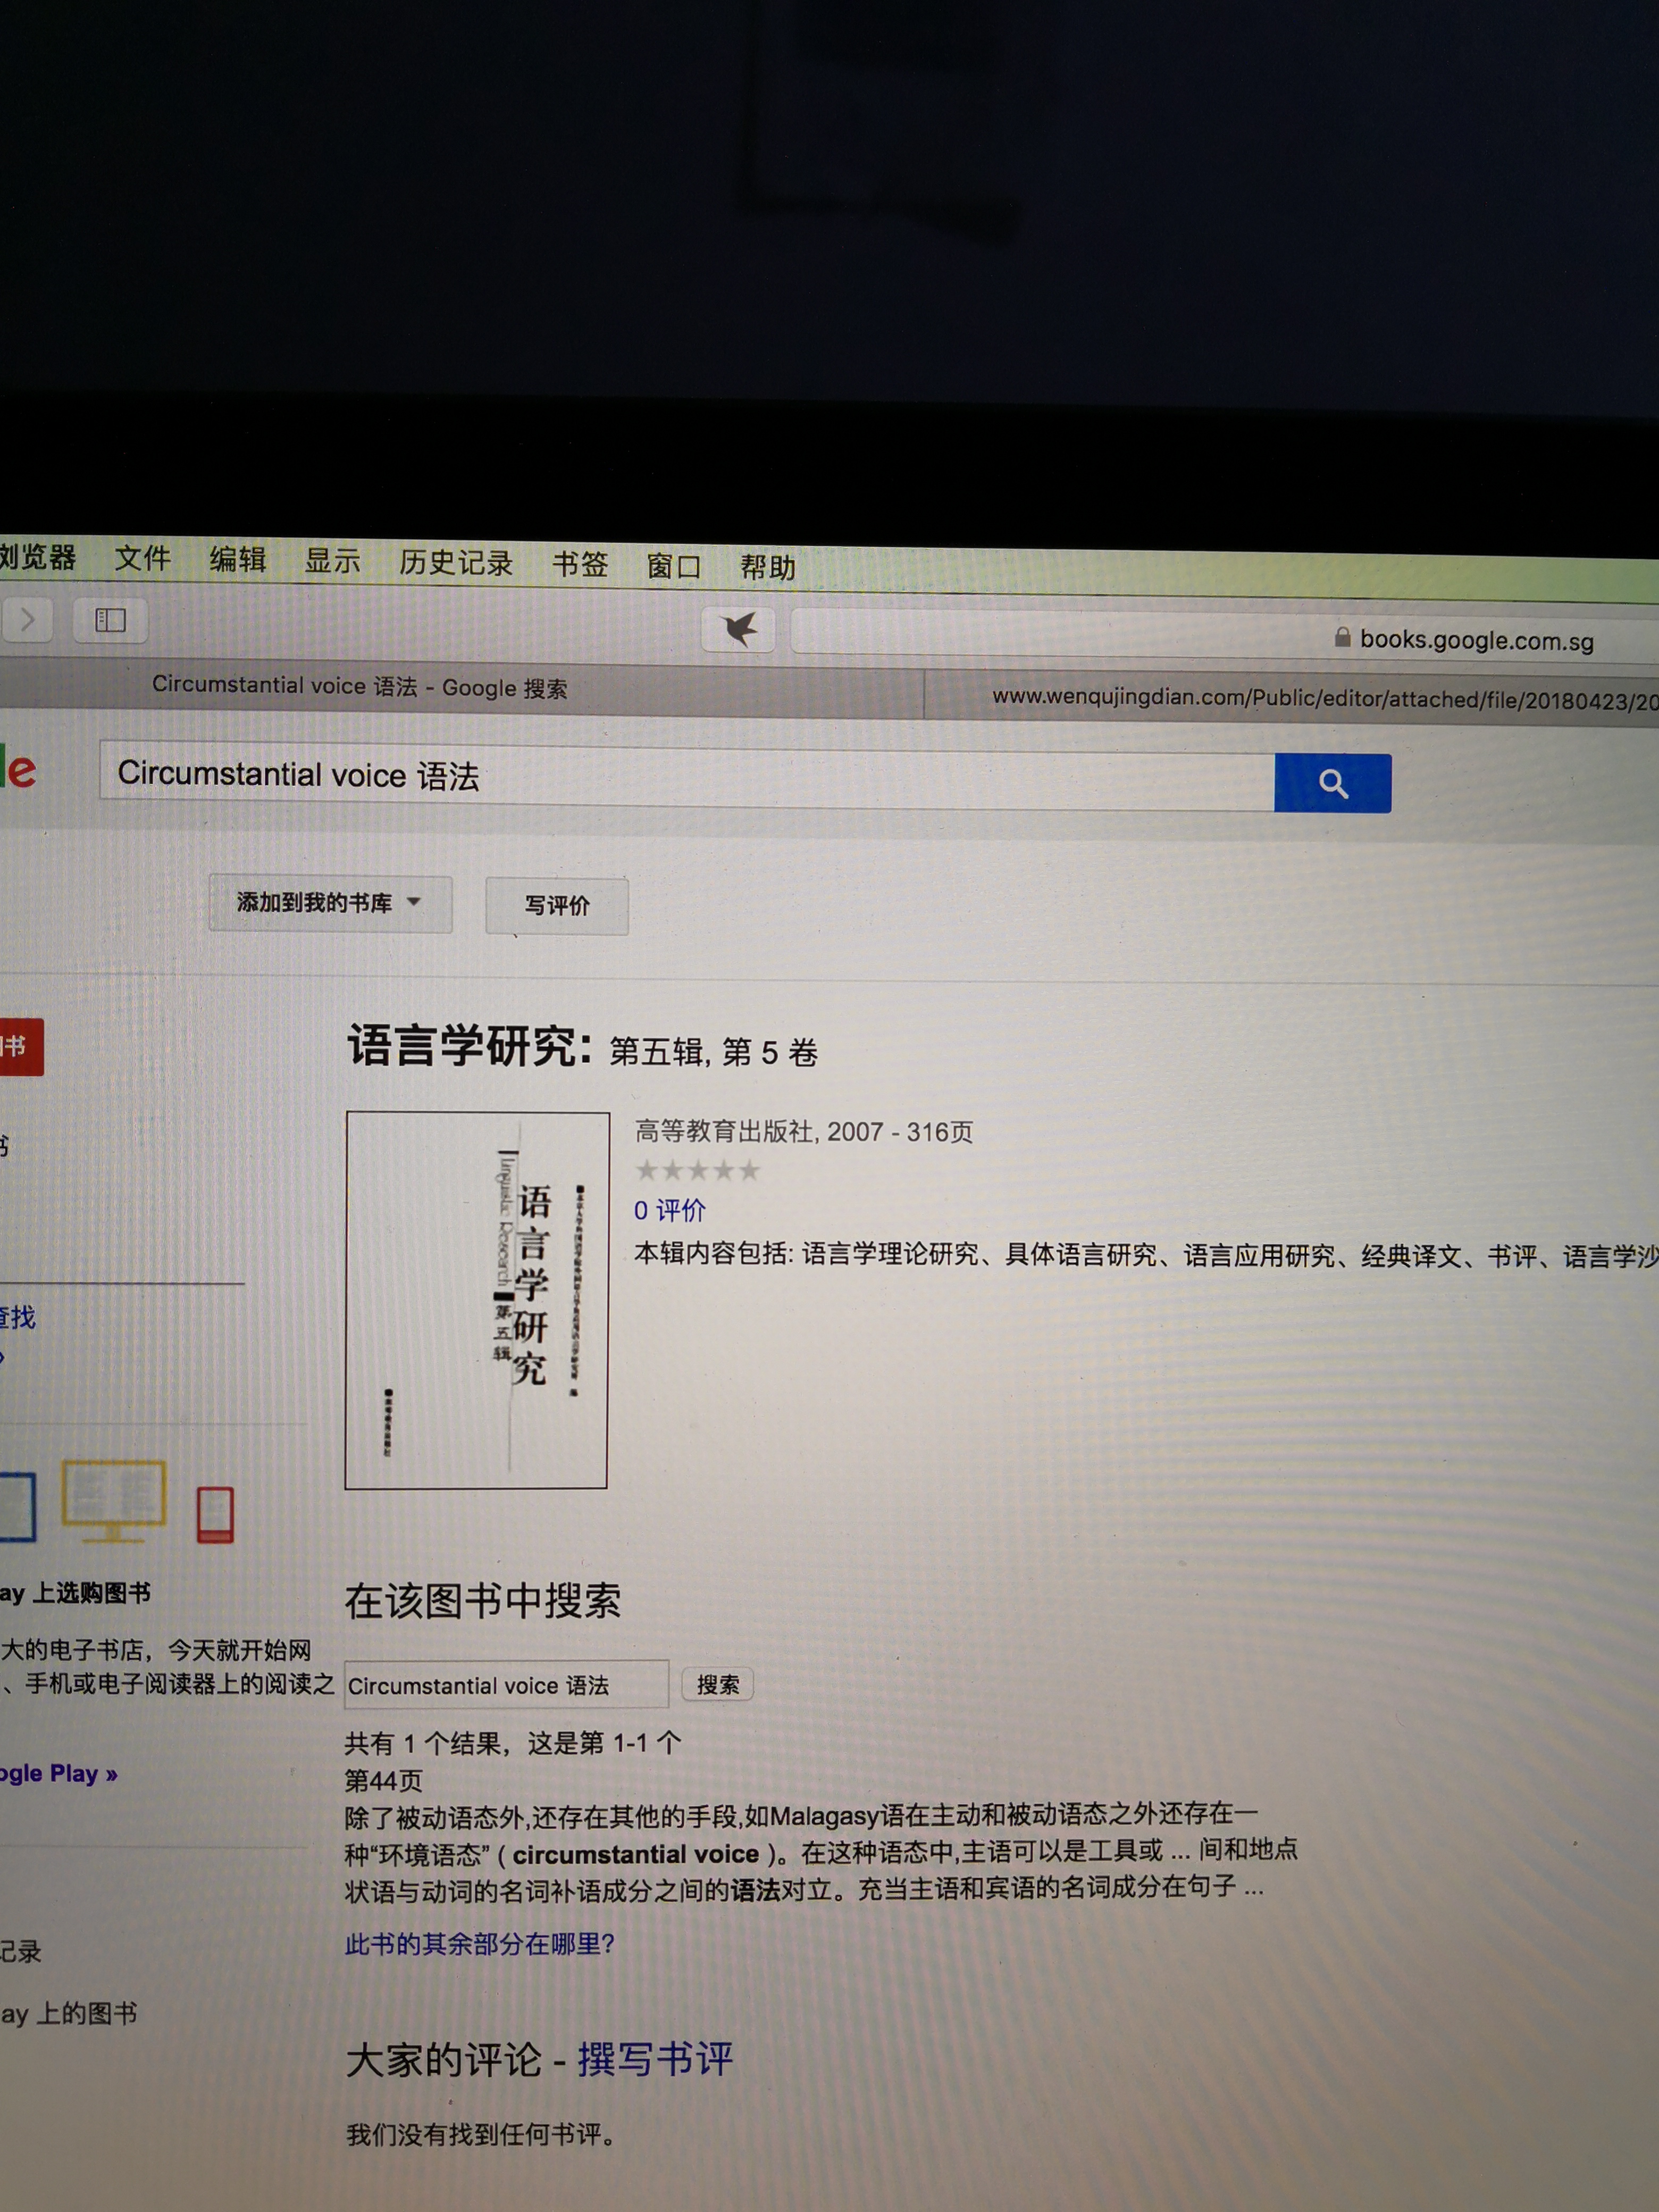The height and width of the screenshot is (2212, 1659).
Task: Click the 在该图书中搜索 heading
Action: coord(483,1601)
